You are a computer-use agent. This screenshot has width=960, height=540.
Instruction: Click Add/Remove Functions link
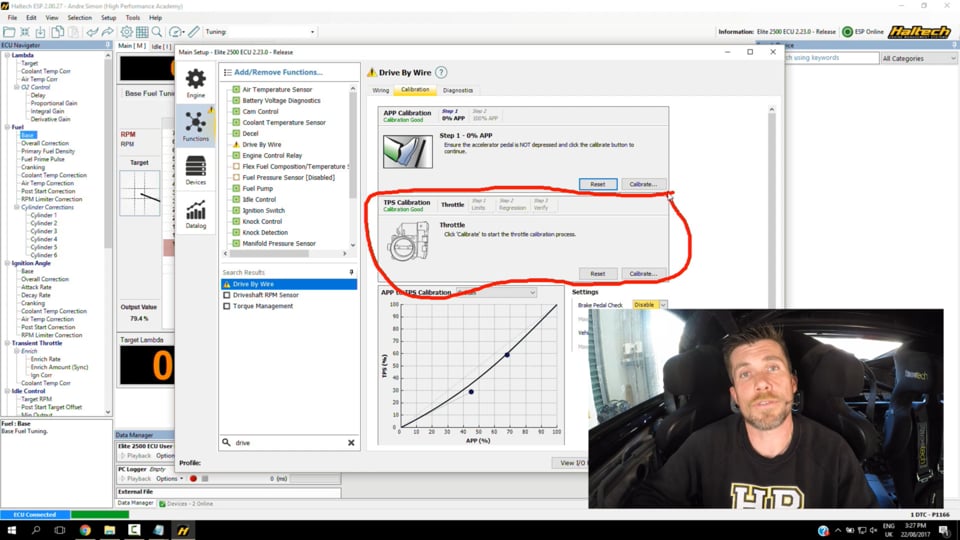click(x=278, y=72)
